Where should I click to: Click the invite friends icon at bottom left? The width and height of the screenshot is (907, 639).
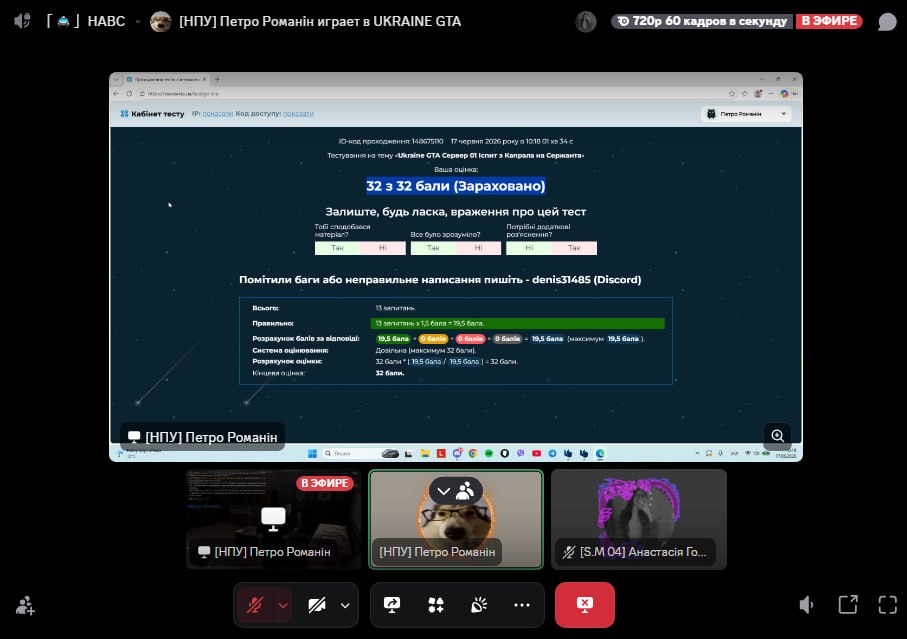(x=25, y=605)
